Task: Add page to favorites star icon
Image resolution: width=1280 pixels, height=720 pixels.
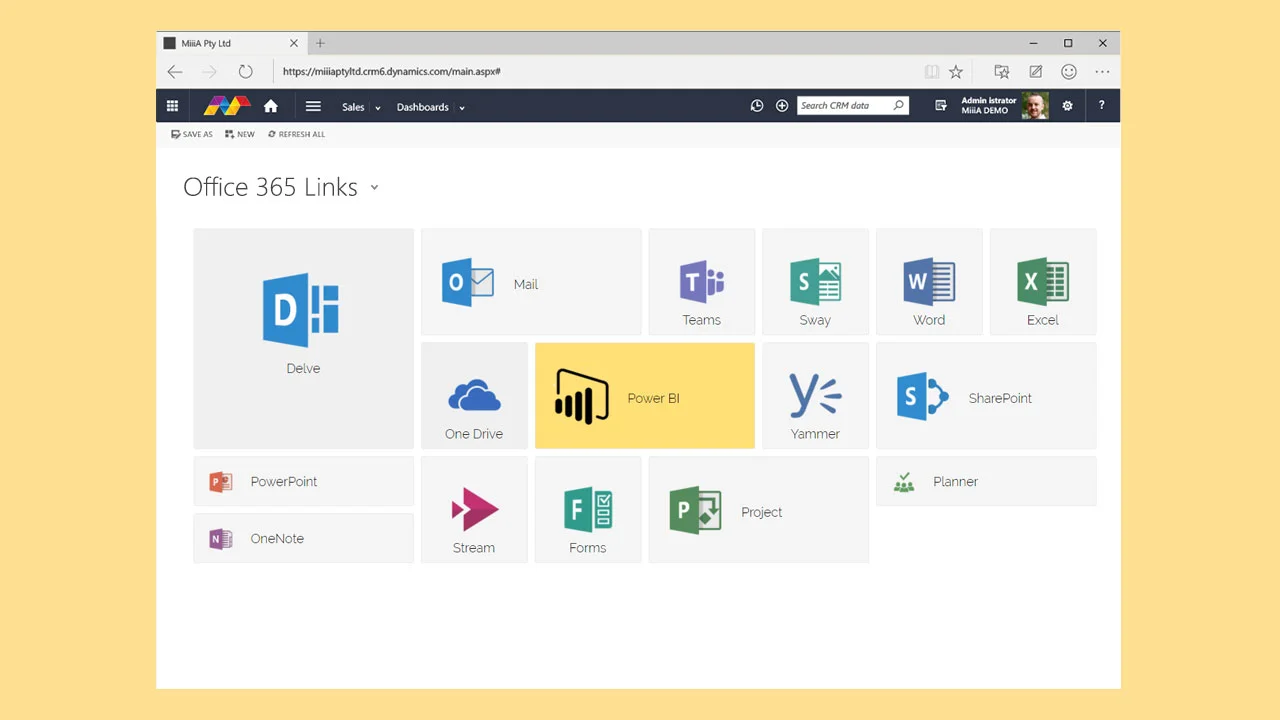Action: coord(956,72)
